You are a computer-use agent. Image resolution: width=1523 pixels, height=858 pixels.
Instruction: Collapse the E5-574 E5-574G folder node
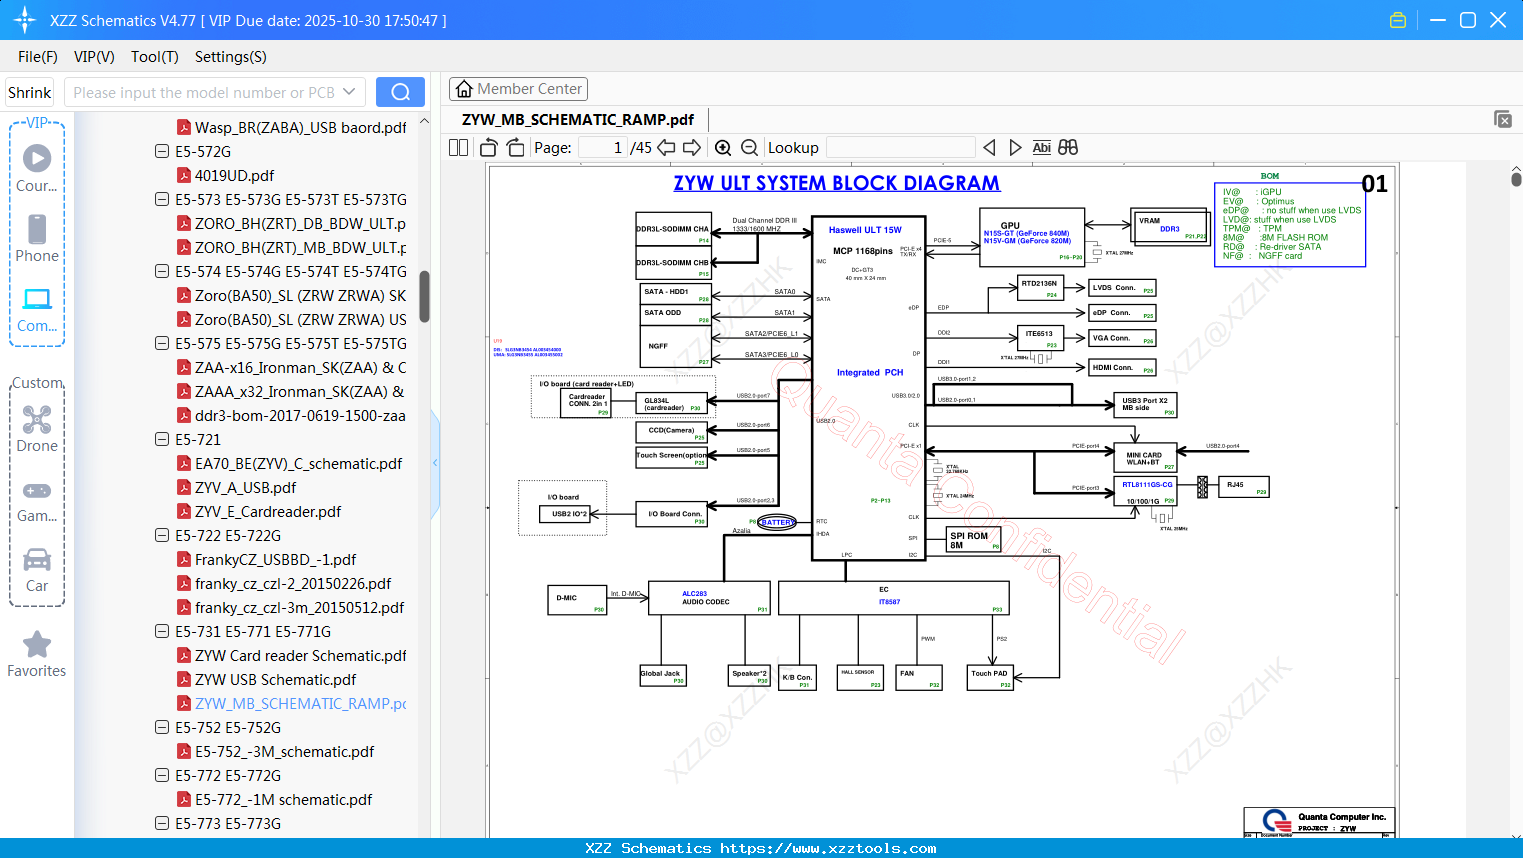tap(162, 272)
